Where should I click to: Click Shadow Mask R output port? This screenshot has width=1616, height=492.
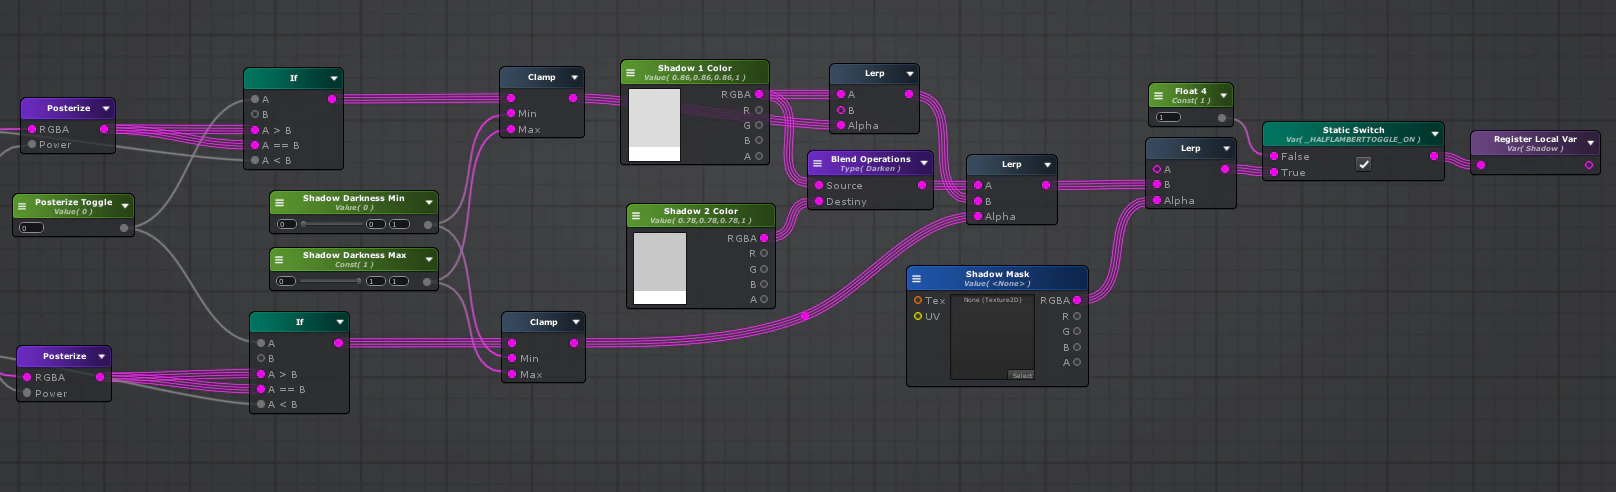tap(1077, 316)
